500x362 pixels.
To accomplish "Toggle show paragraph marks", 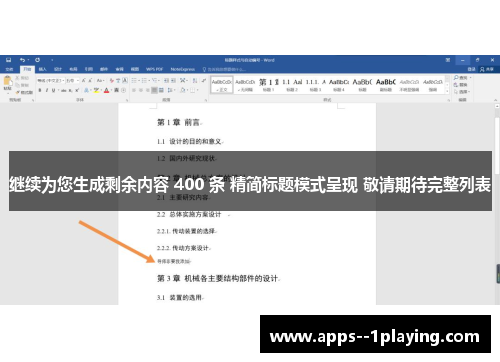I will pos(204,81).
